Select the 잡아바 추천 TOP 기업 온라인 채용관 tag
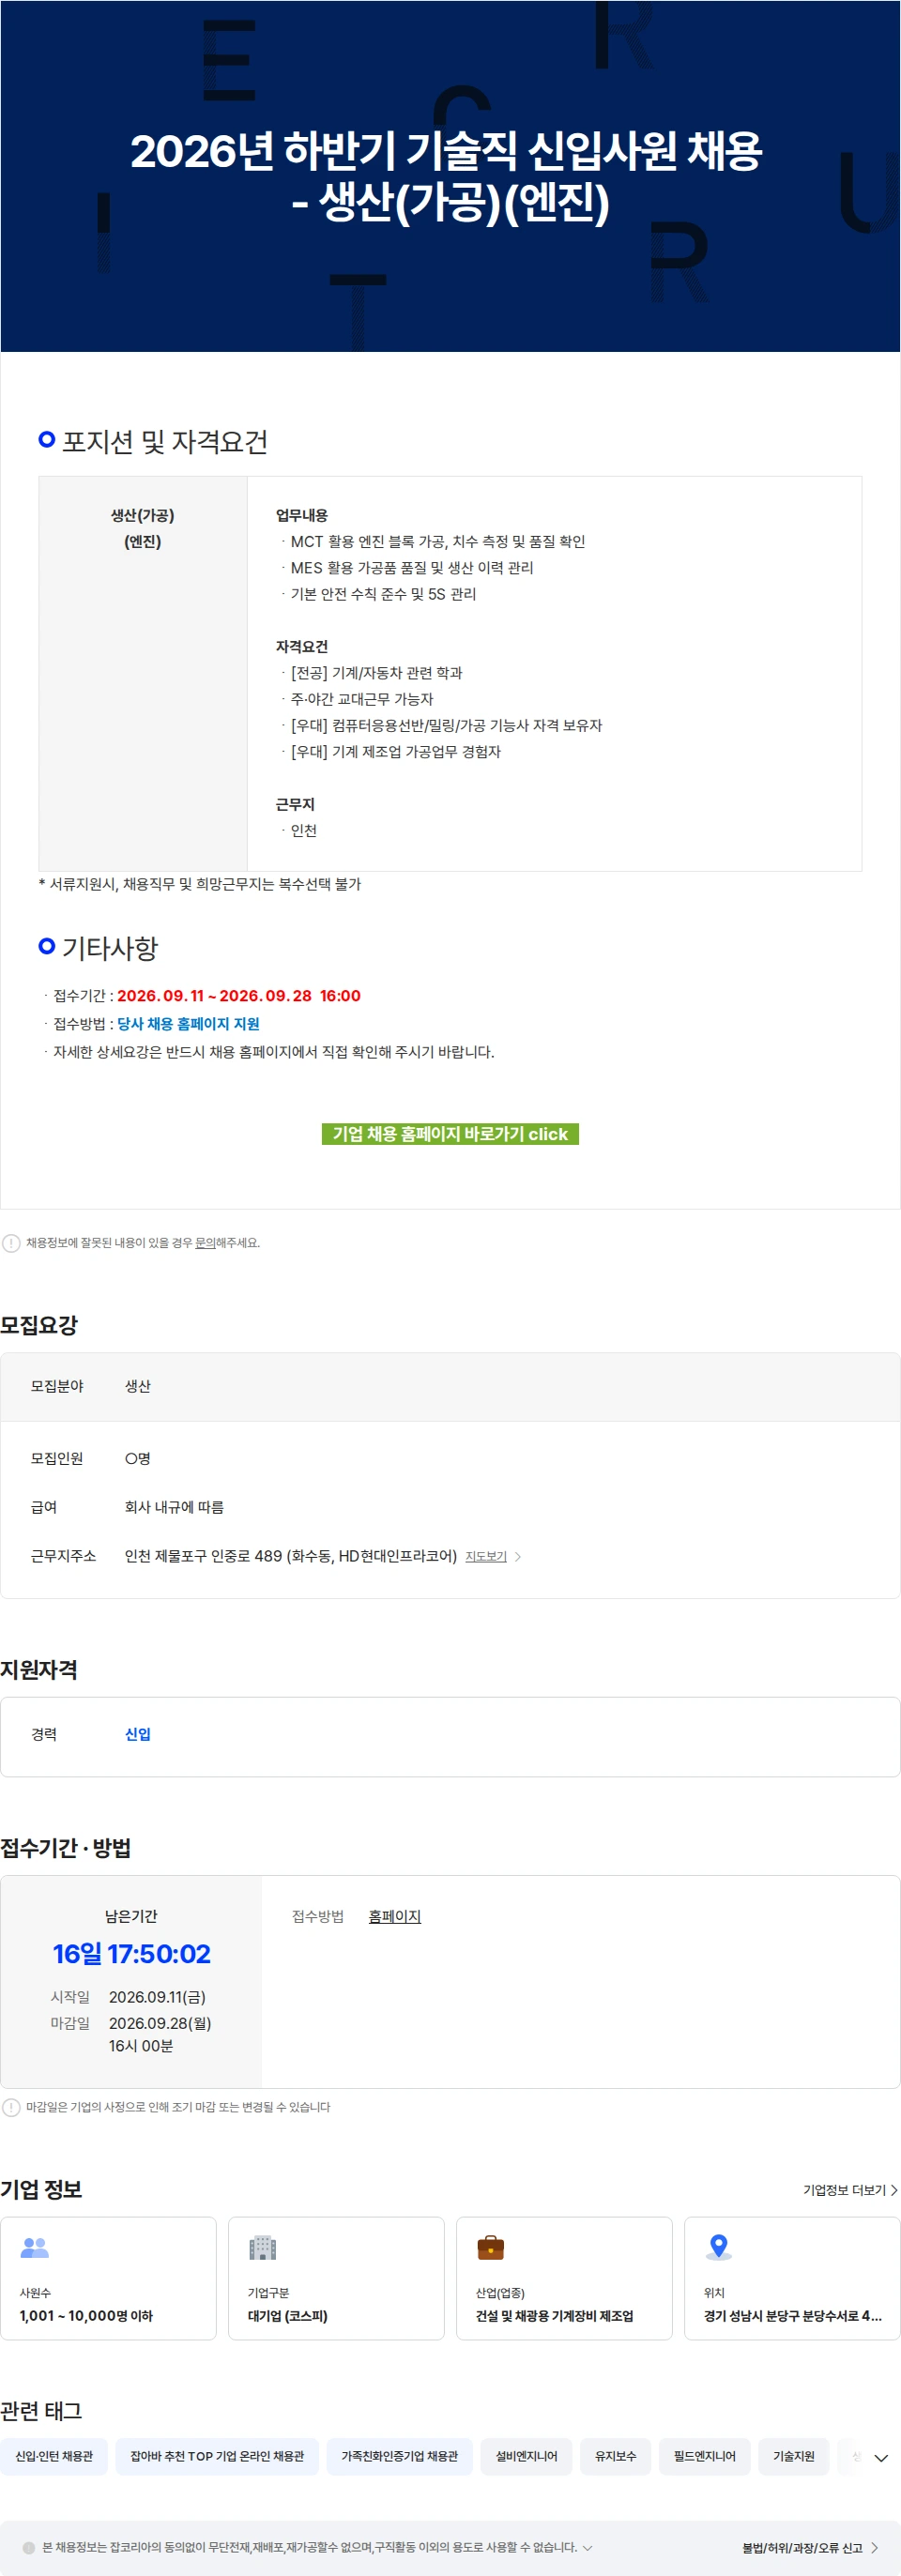Screen dimensions: 901x2576 point(217,2456)
